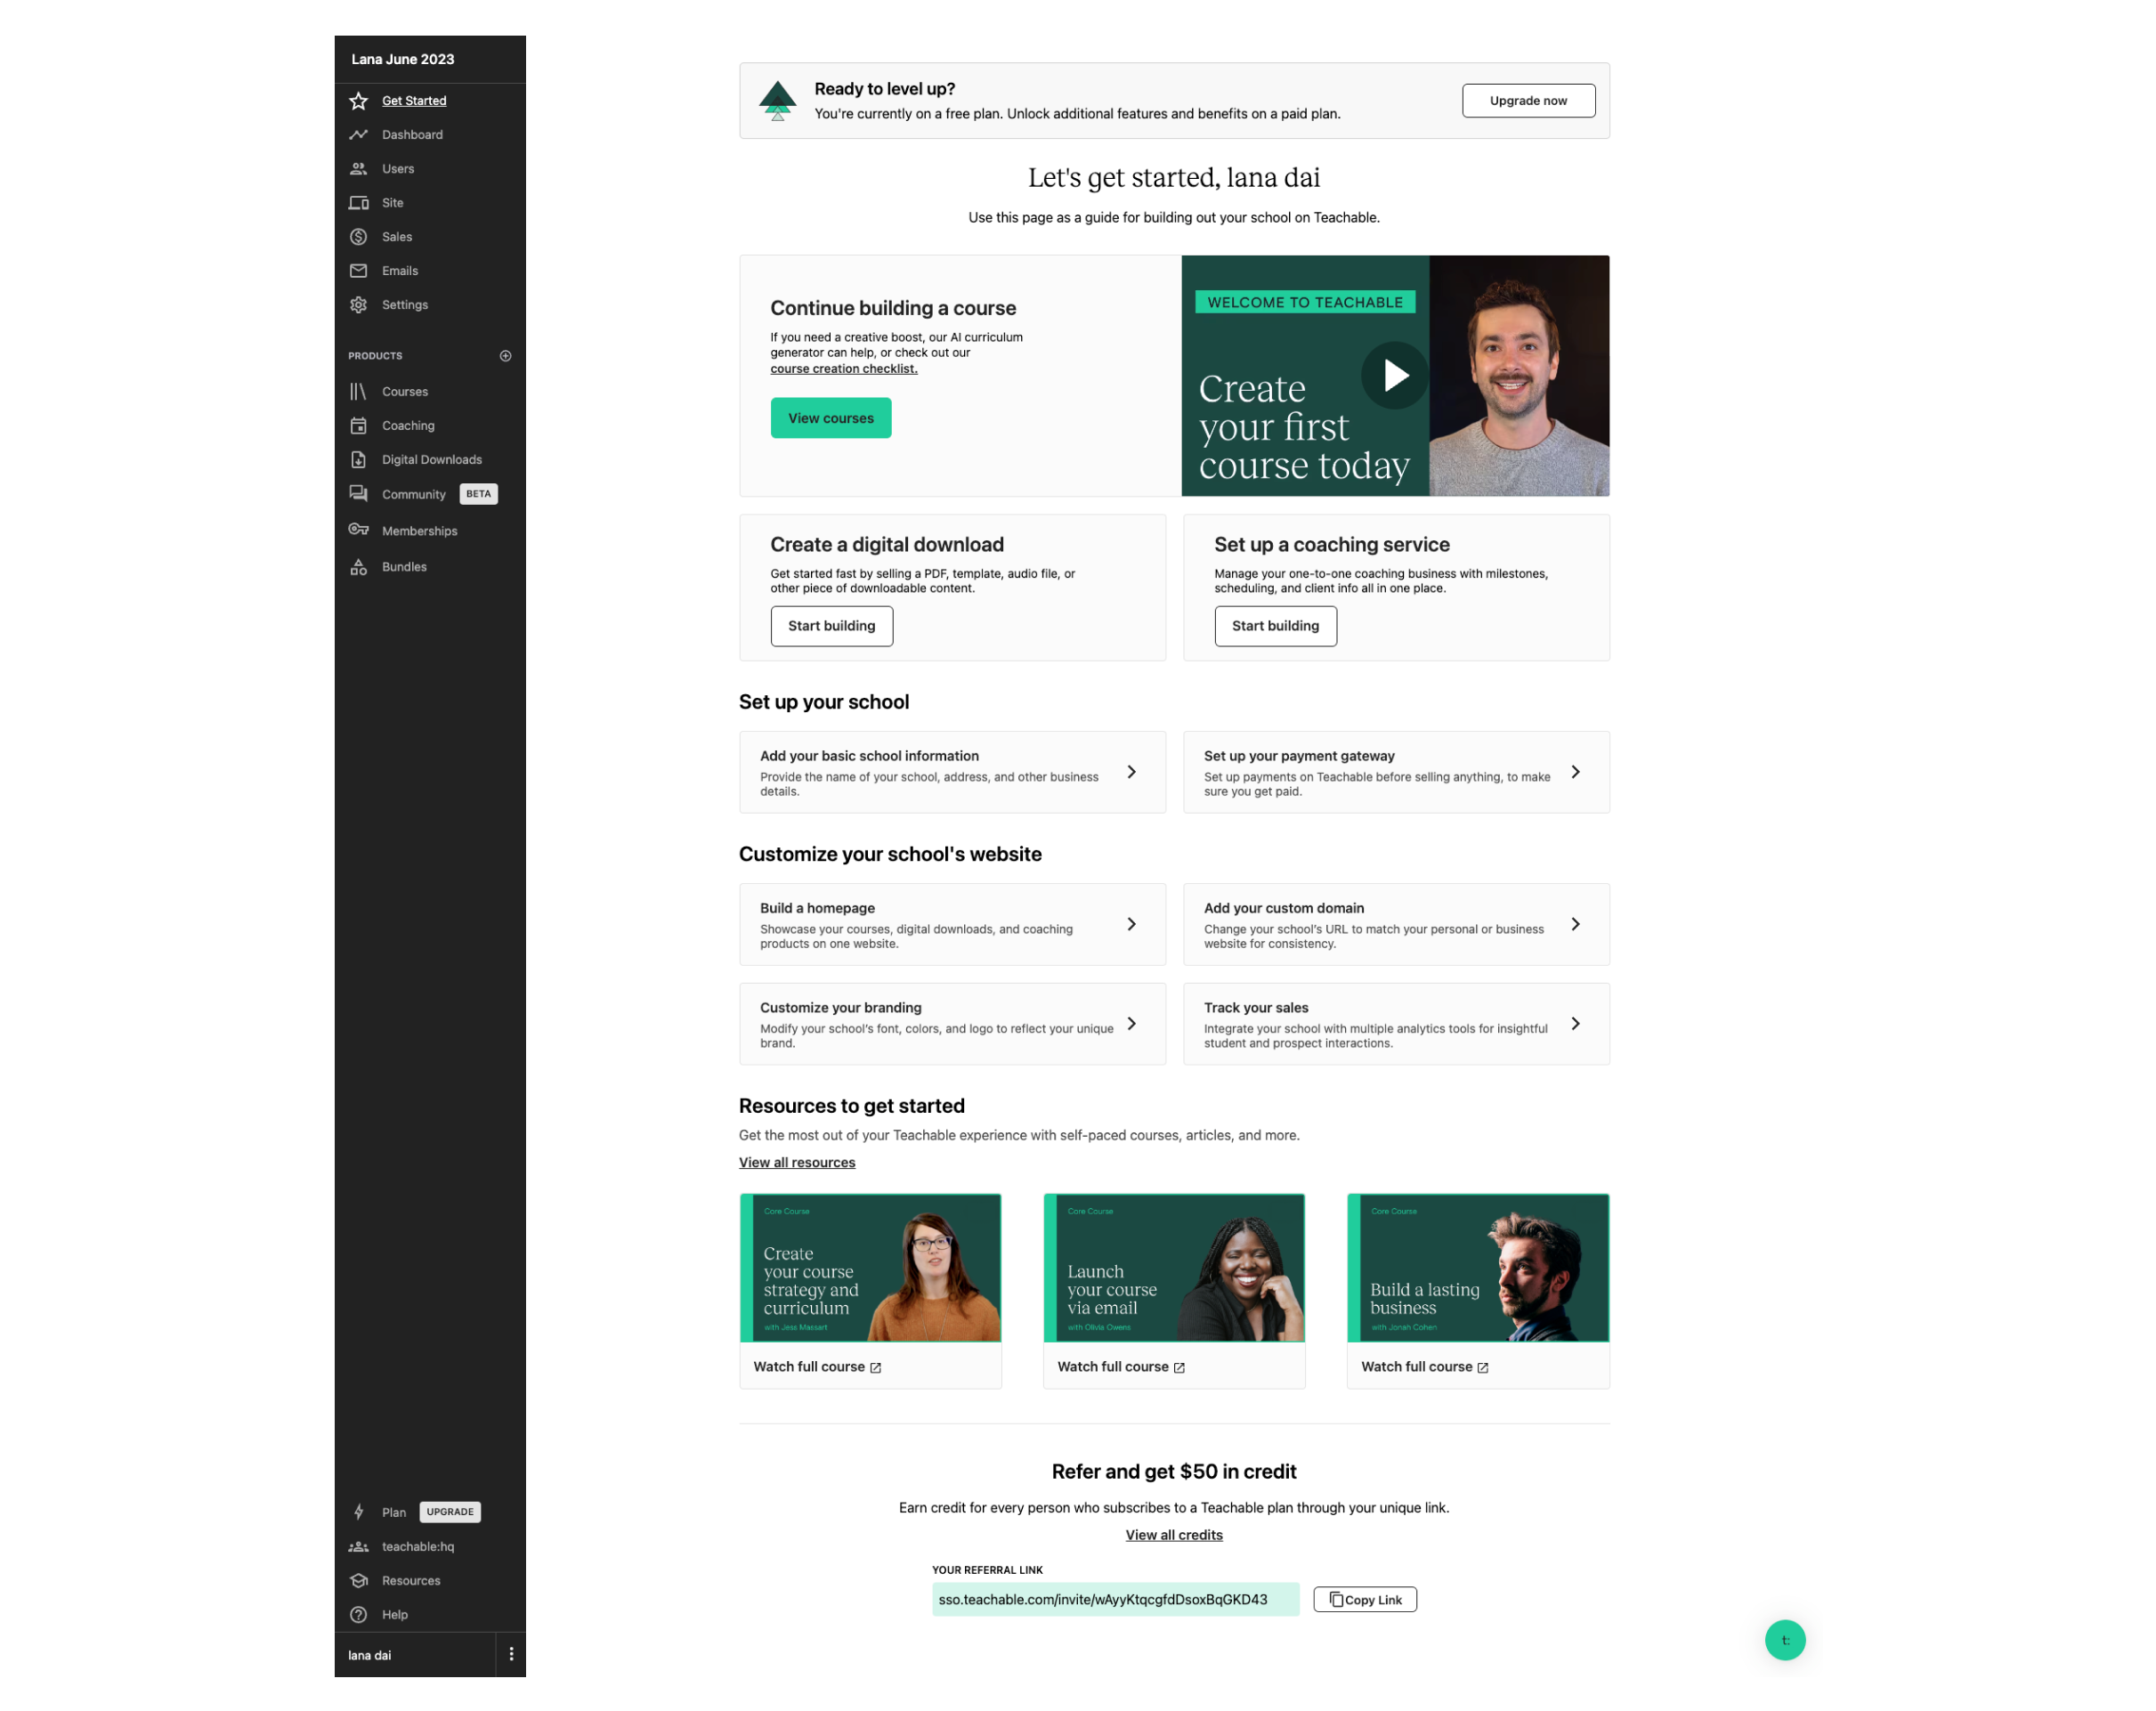Go to Community in the sidebar
Screen dimensions: 2156x1711
tap(413, 495)
